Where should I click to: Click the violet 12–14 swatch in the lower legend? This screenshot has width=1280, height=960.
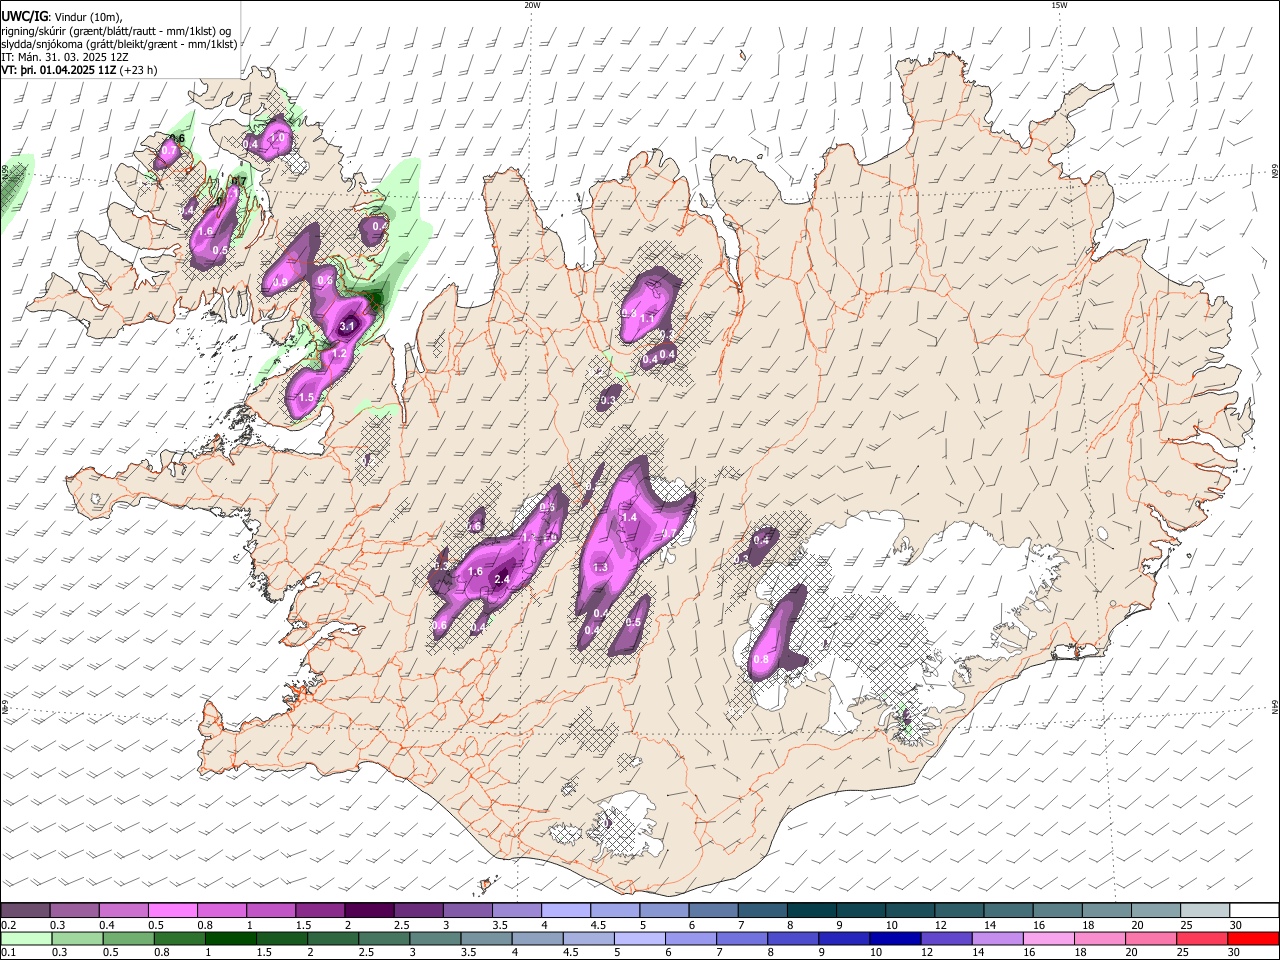click(x=945, y=938)
